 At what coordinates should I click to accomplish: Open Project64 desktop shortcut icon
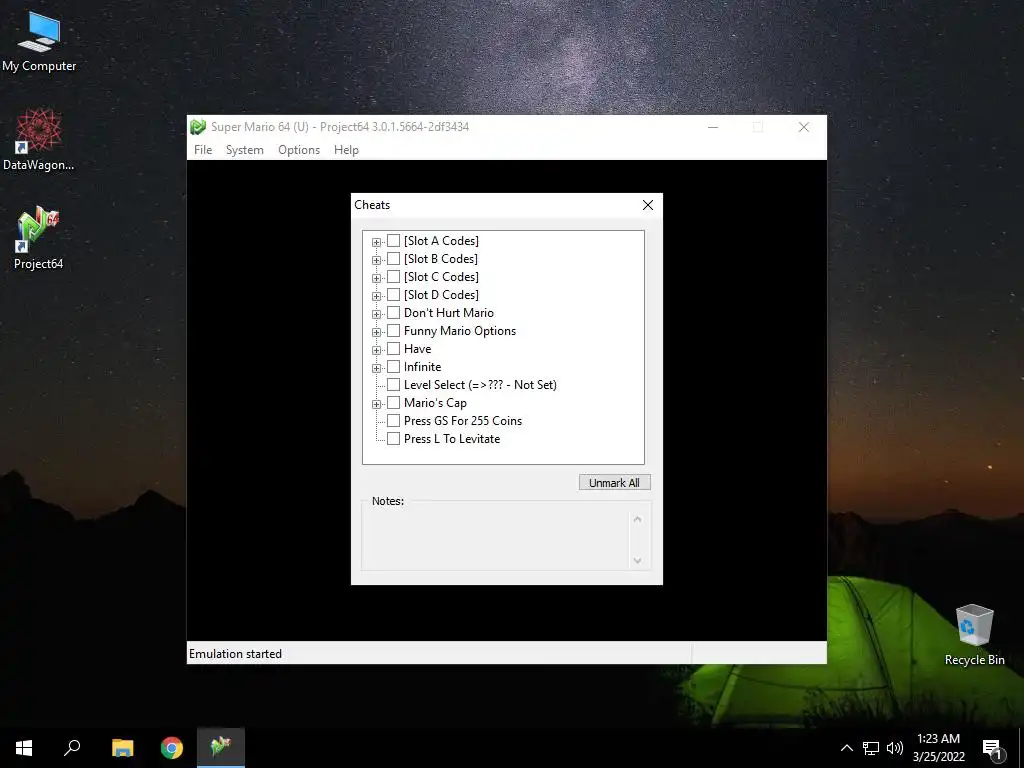39,238
